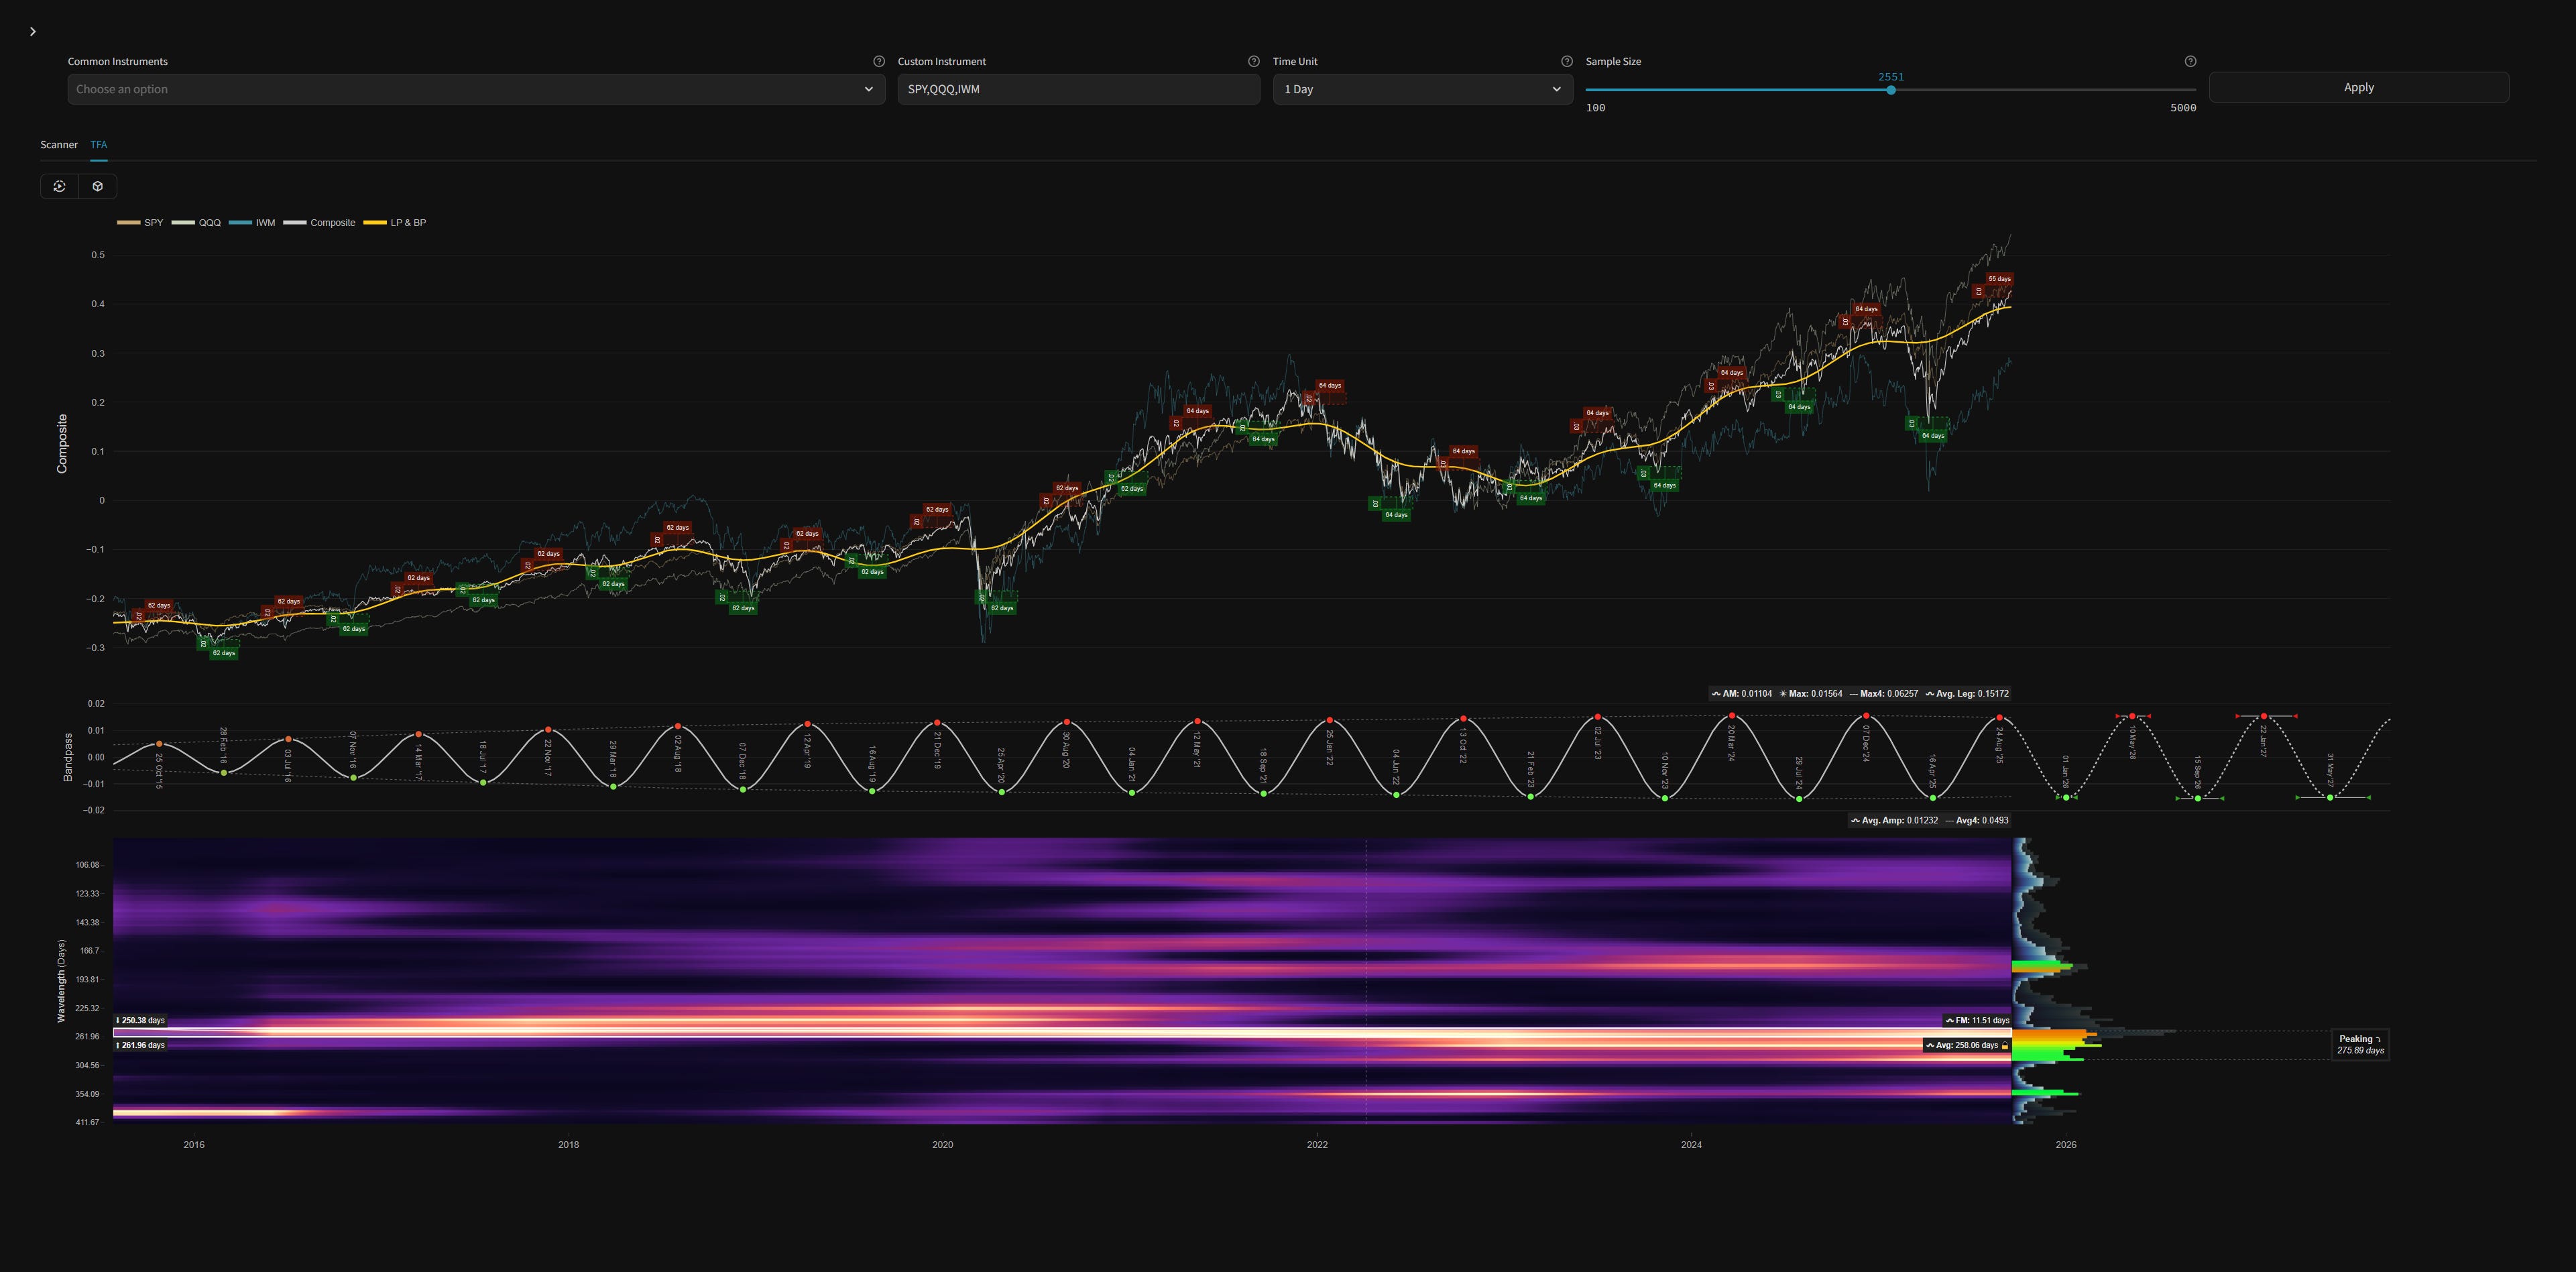Open the Common Instruments help icon
This screenshot has height=1272, width=2576.
(879, 61)
